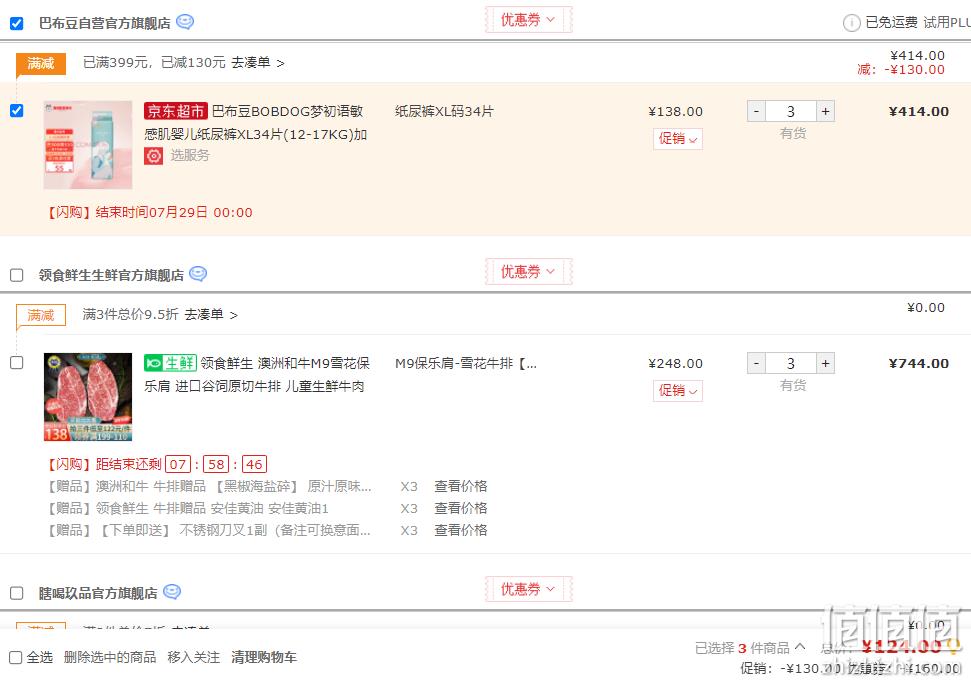Click the diaper quantity input field

791,111
